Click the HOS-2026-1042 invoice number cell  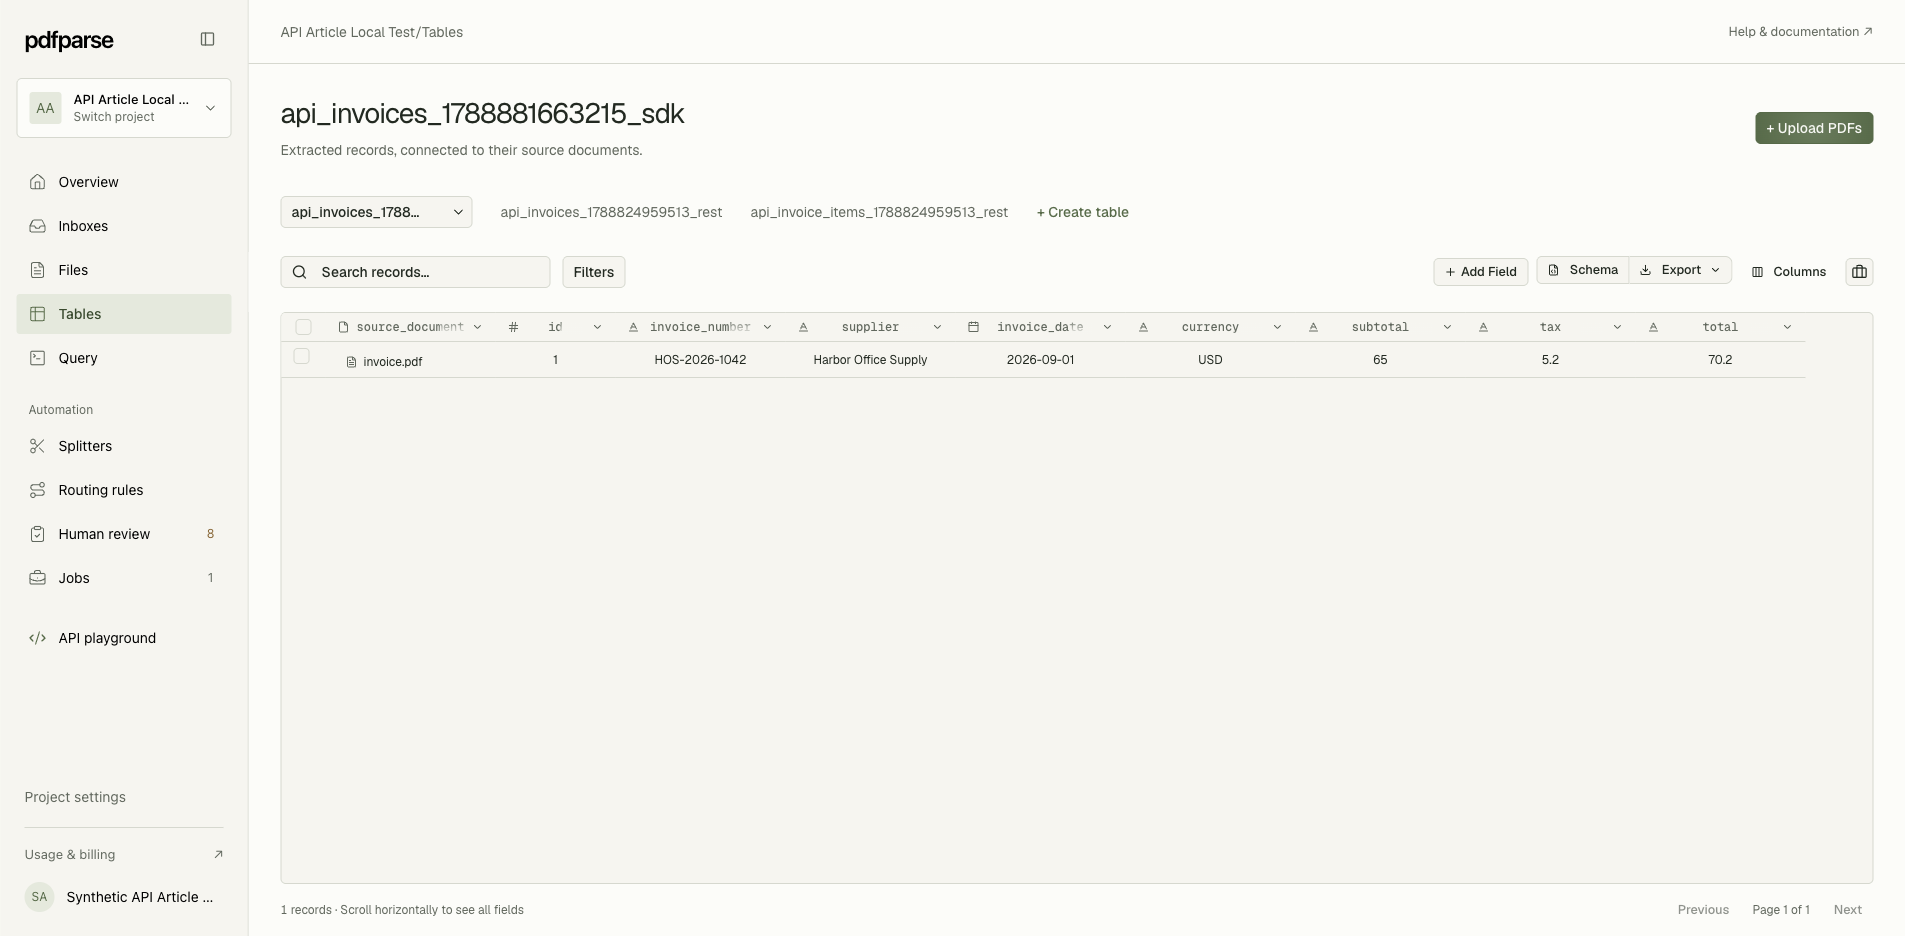tap(700, 360)
